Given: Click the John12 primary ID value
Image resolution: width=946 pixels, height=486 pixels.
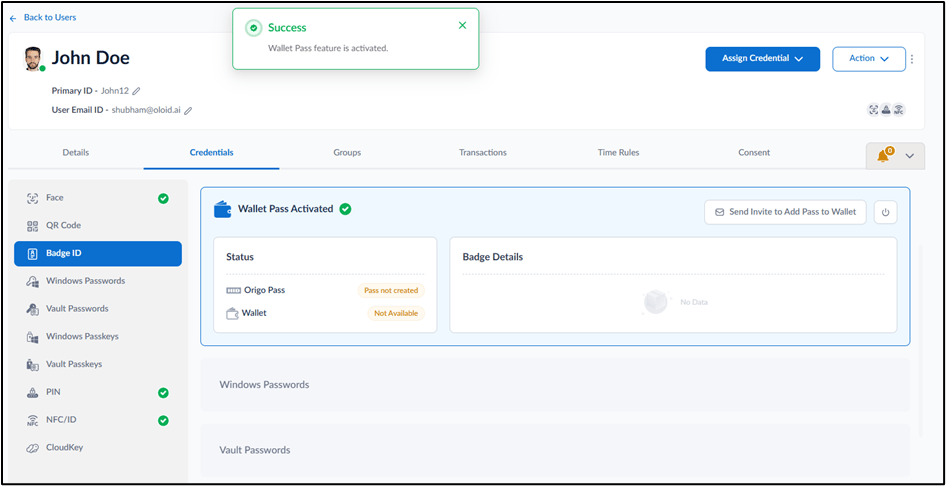Looking at the screenshot, I should point(115,91).
